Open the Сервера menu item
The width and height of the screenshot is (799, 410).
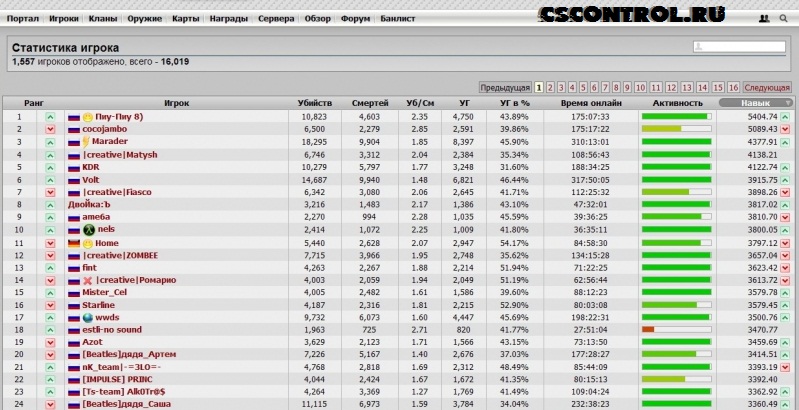pos(276,19)
